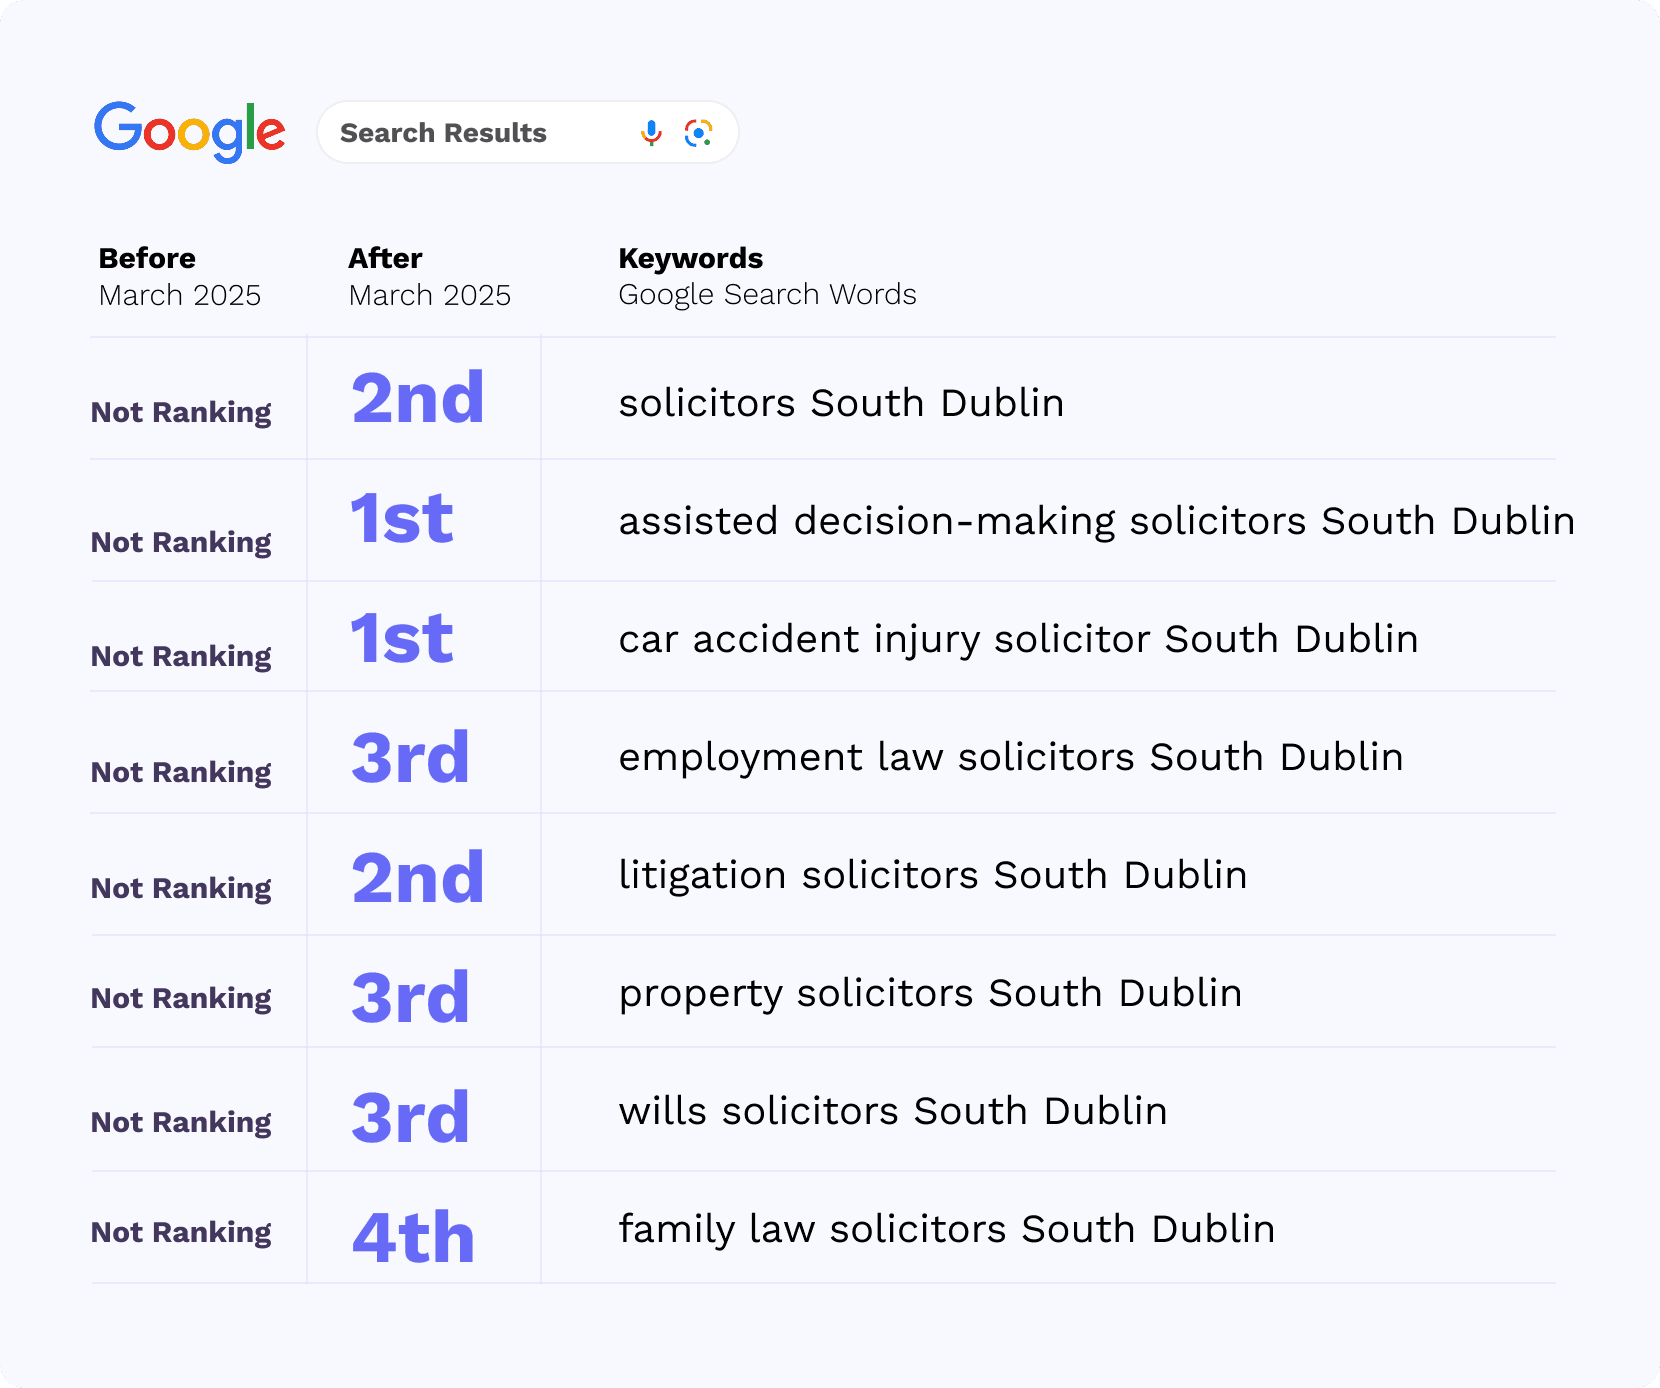Click the After March 2025 column header
This screenshot has height=1388, width=1660.
[429, 277]
